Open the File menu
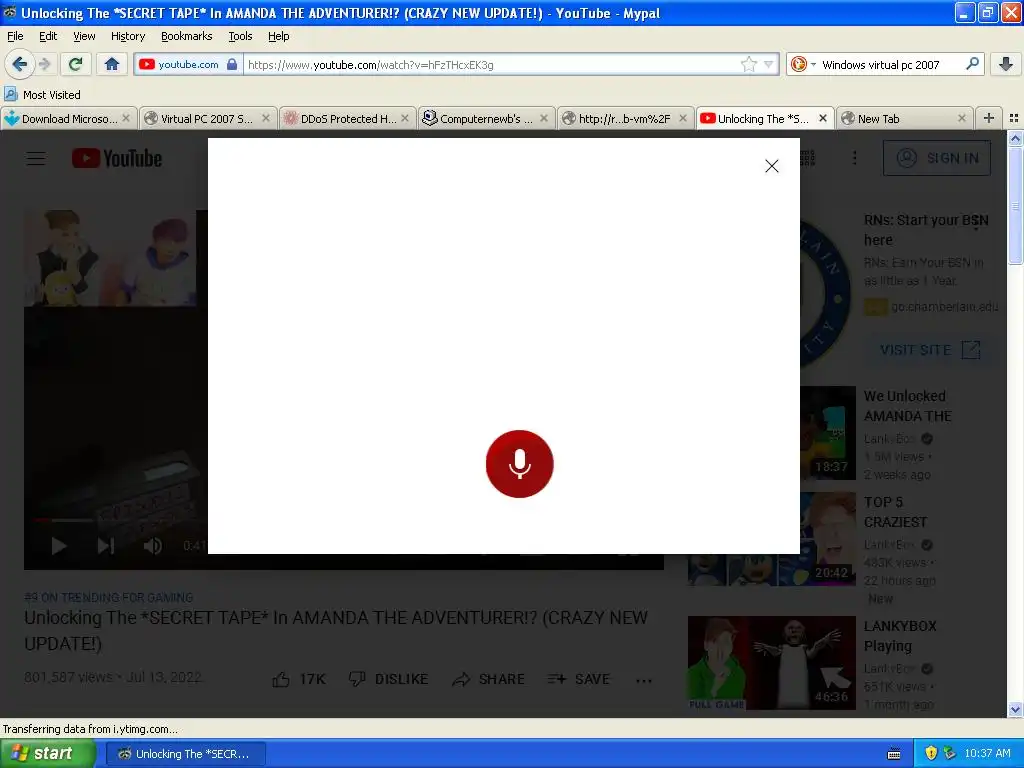 (x=15, y=36)
